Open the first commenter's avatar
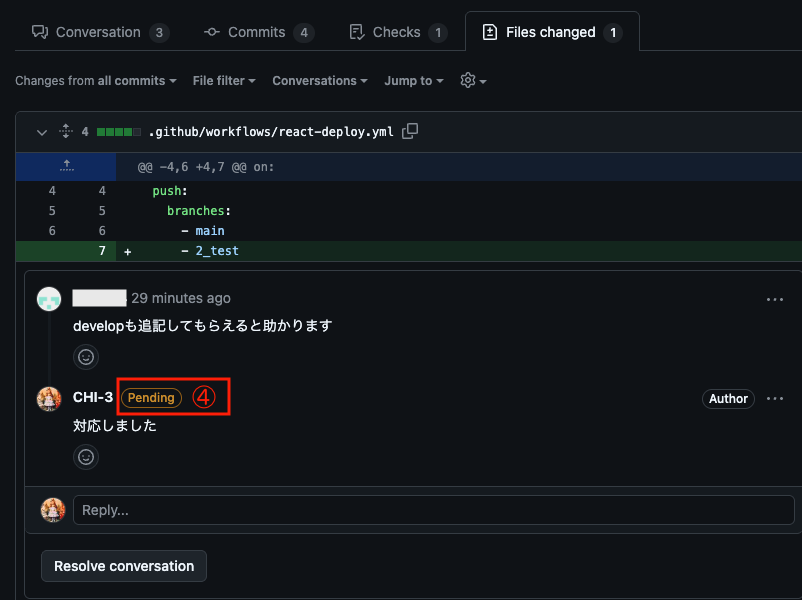The width and height of the screenshot is (802, 600). (x=49, y=299)
